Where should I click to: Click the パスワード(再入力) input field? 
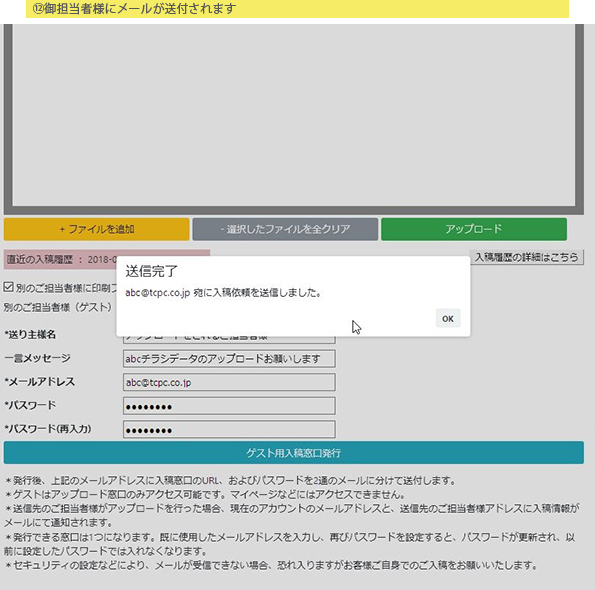point(229,429)
